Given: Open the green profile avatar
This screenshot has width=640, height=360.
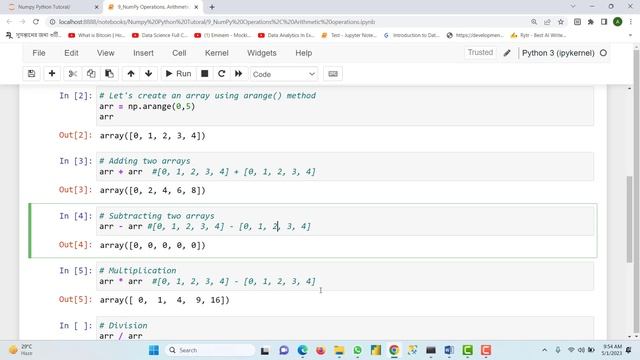Looking at the screenshot, I should pos(618,22).
